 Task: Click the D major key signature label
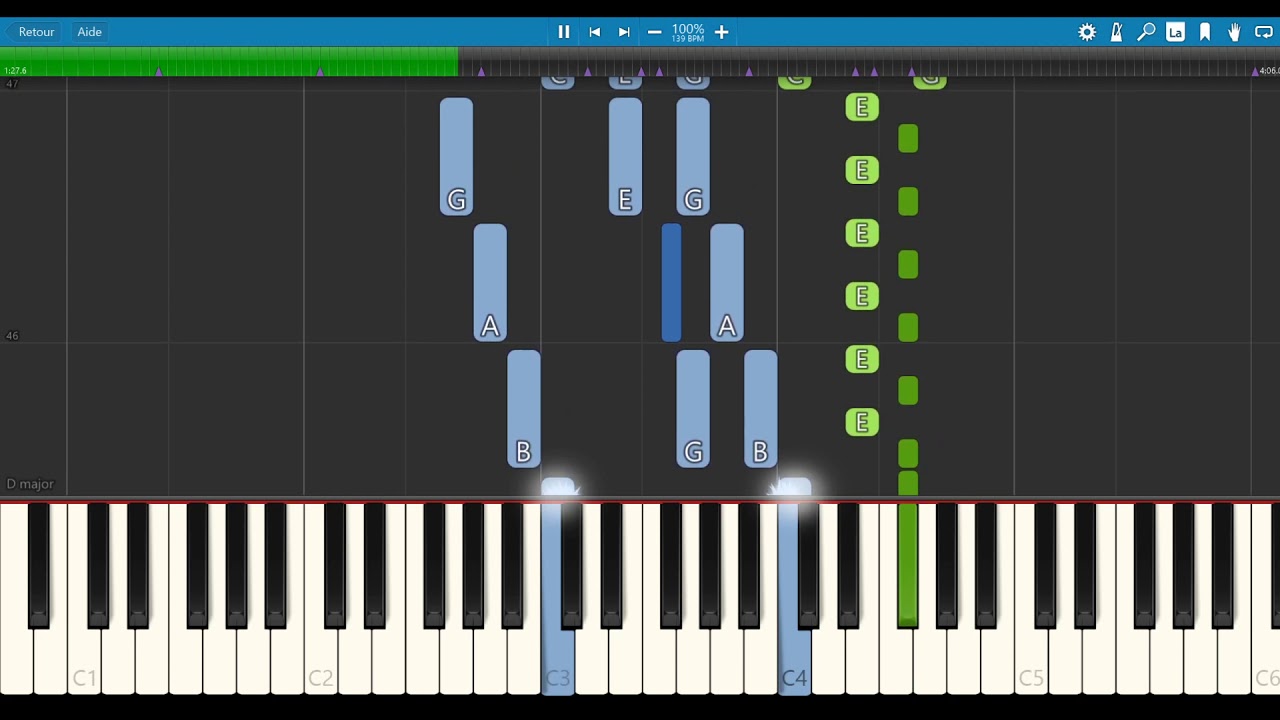(30, 484)
